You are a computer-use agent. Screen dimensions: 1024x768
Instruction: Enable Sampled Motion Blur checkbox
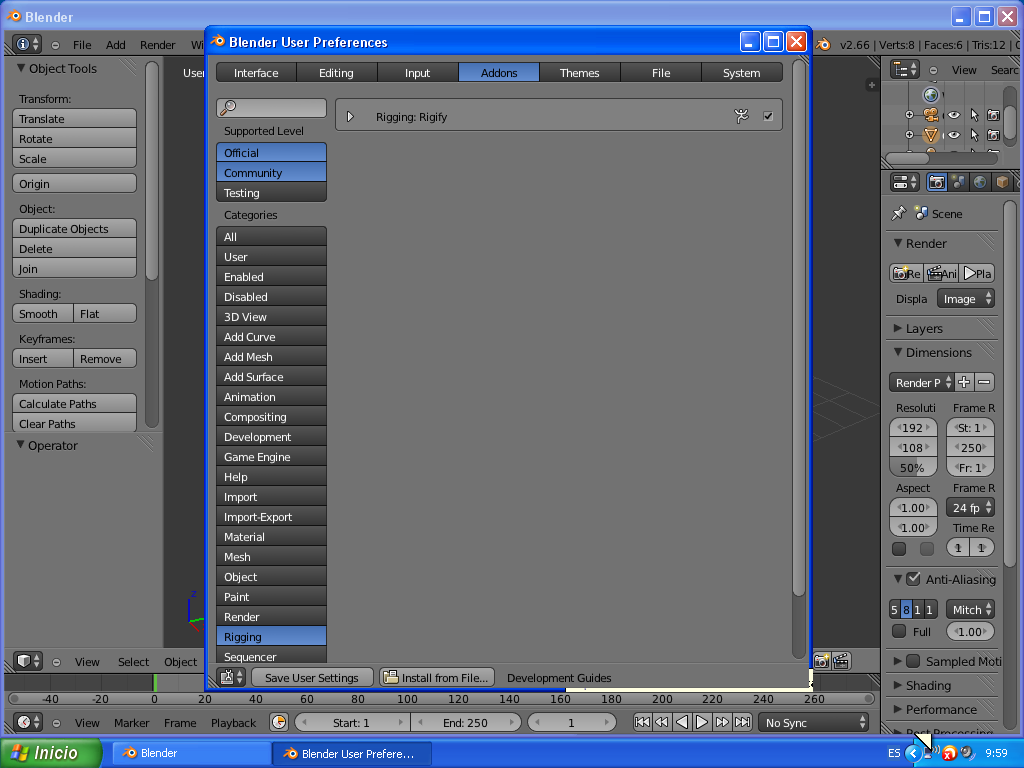(x=914, y=661)
